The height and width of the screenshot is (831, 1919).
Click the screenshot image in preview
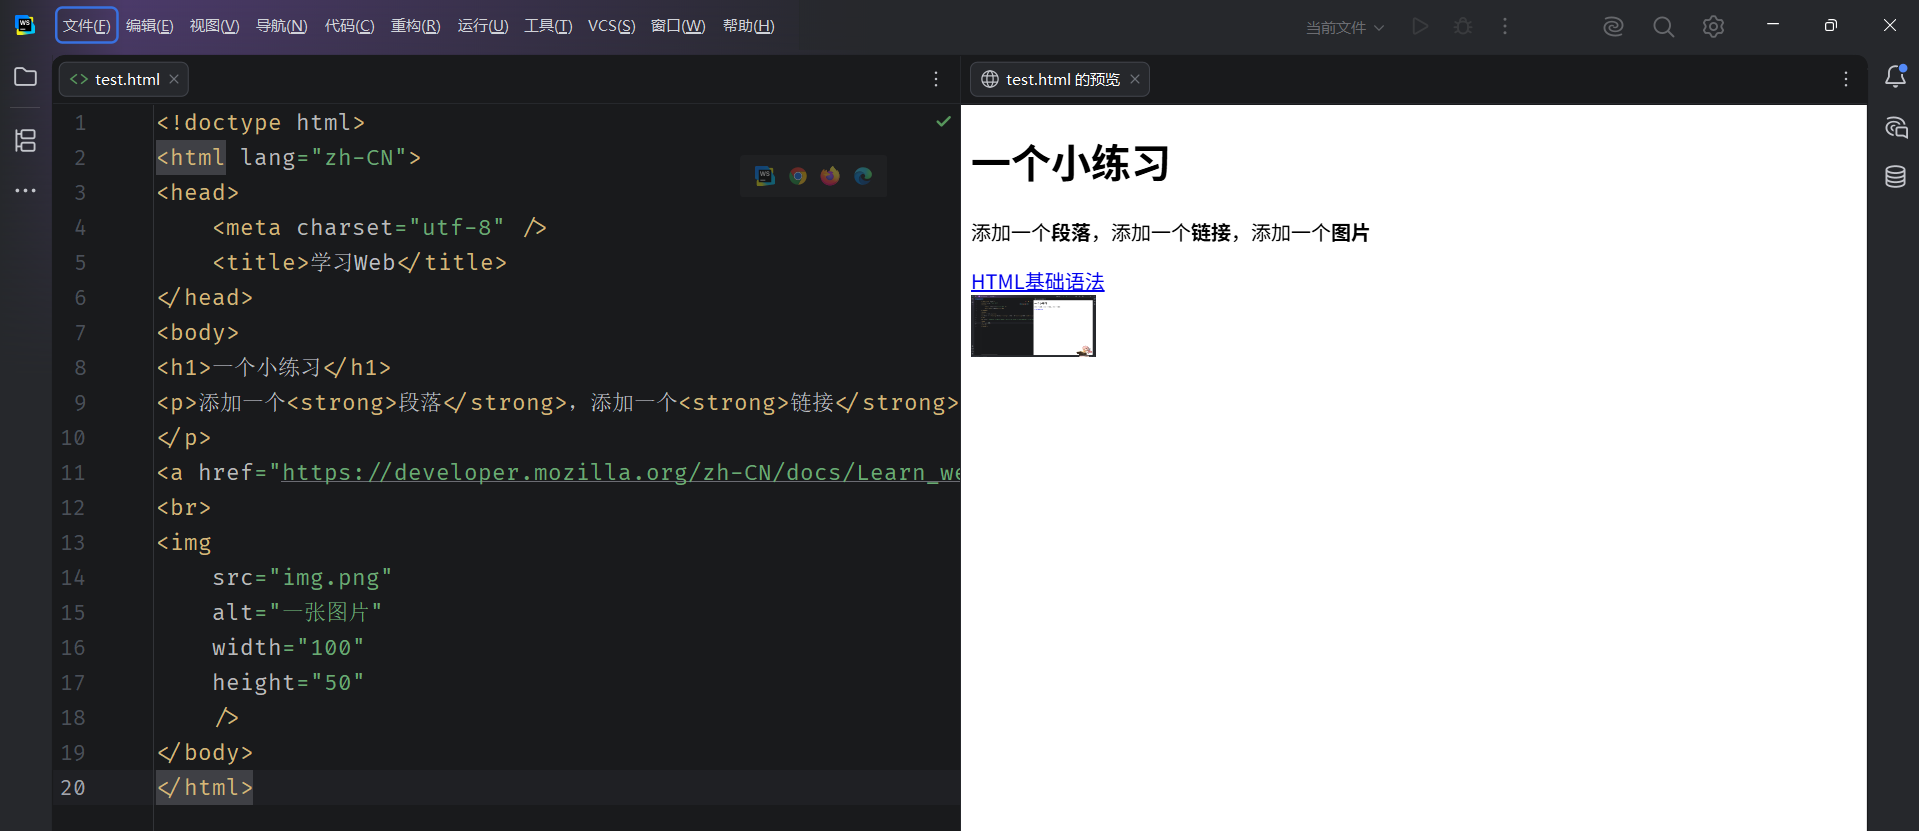pos(1033,326)
